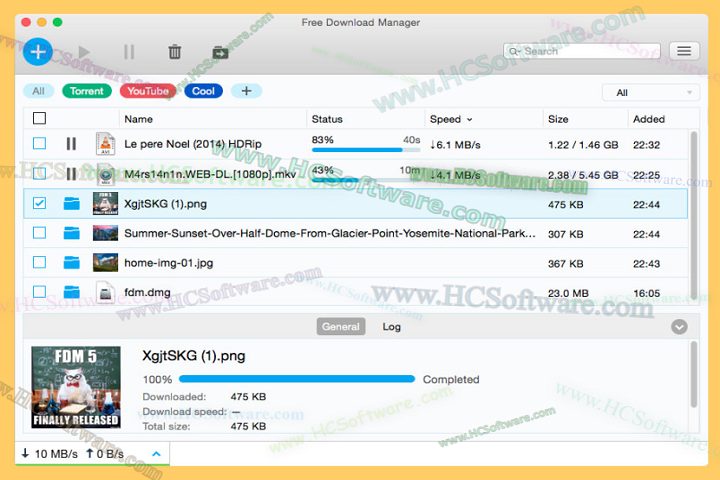720x480 pixels.
Task: Select the All tag filter
Action: point(39,91)
